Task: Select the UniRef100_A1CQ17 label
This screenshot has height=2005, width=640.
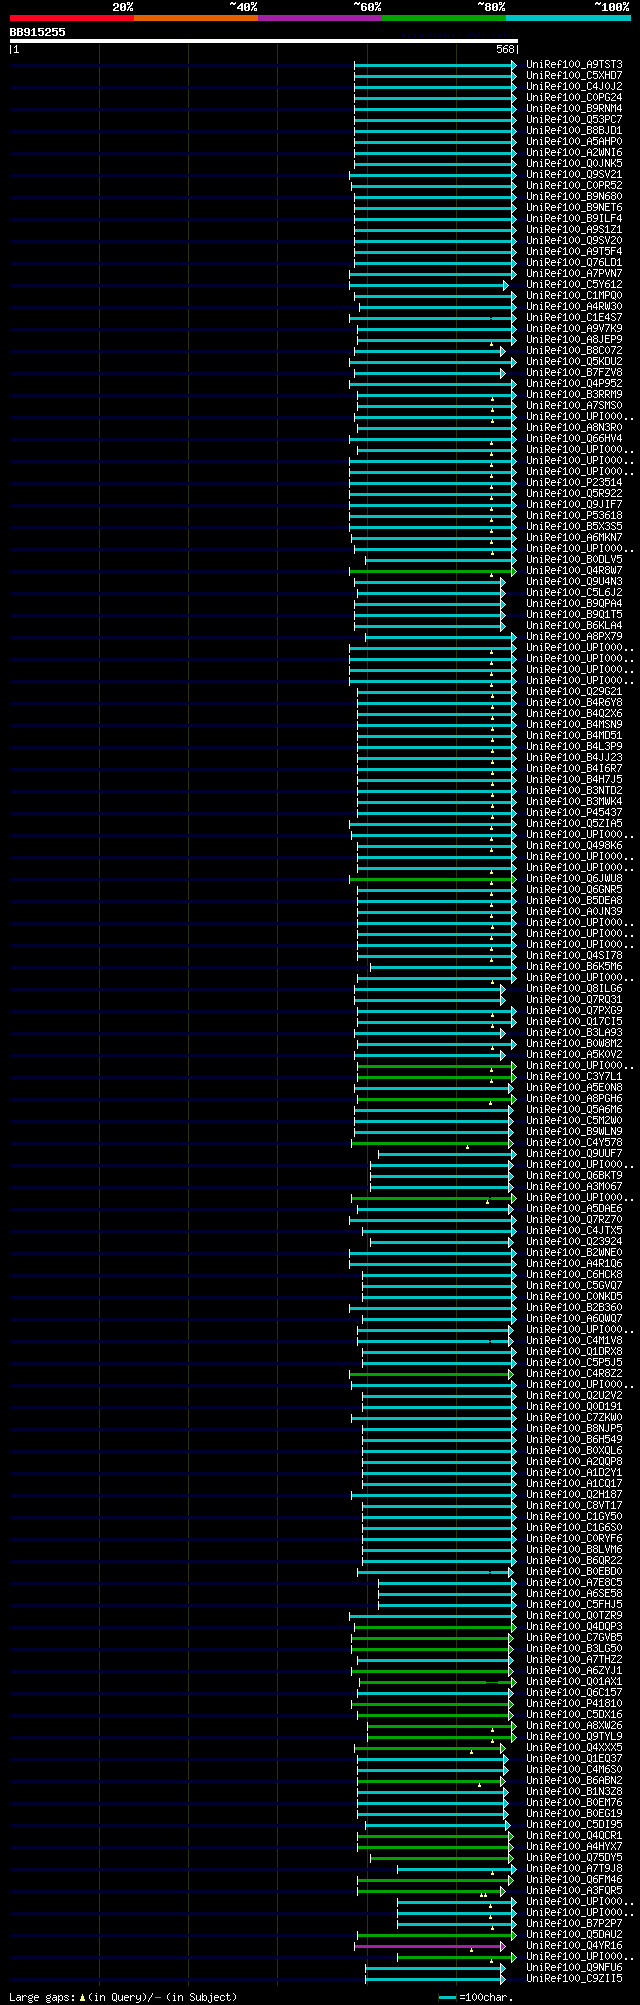Action: (574, 1483)
